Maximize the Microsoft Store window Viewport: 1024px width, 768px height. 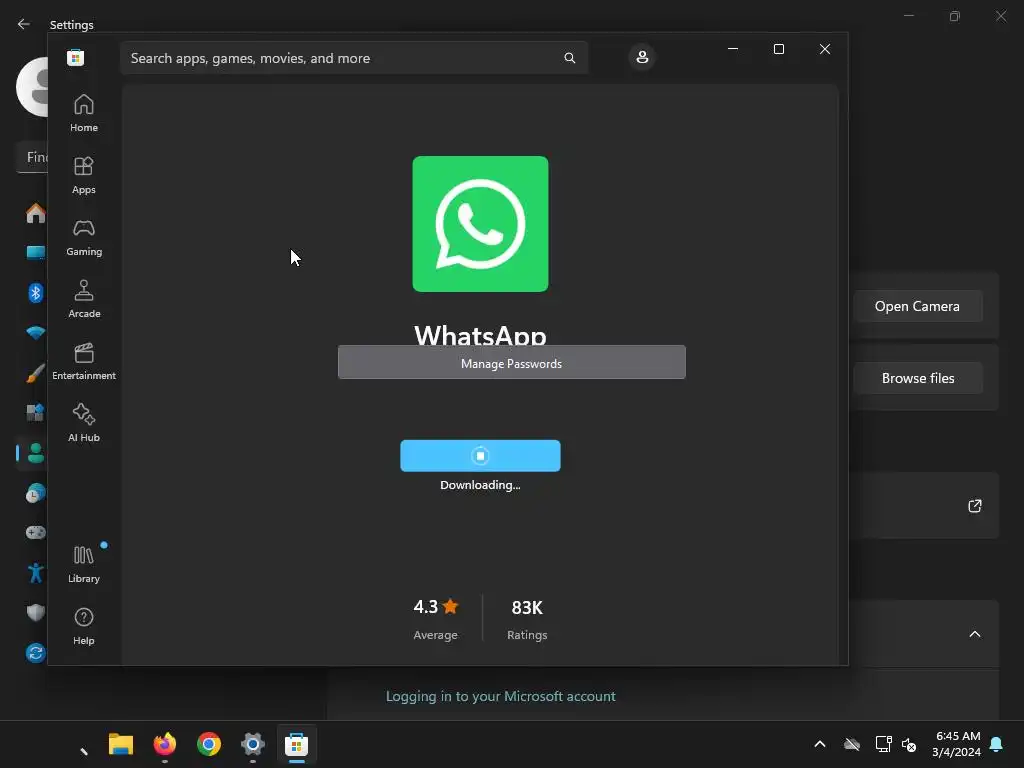click(x=778, y=49)
